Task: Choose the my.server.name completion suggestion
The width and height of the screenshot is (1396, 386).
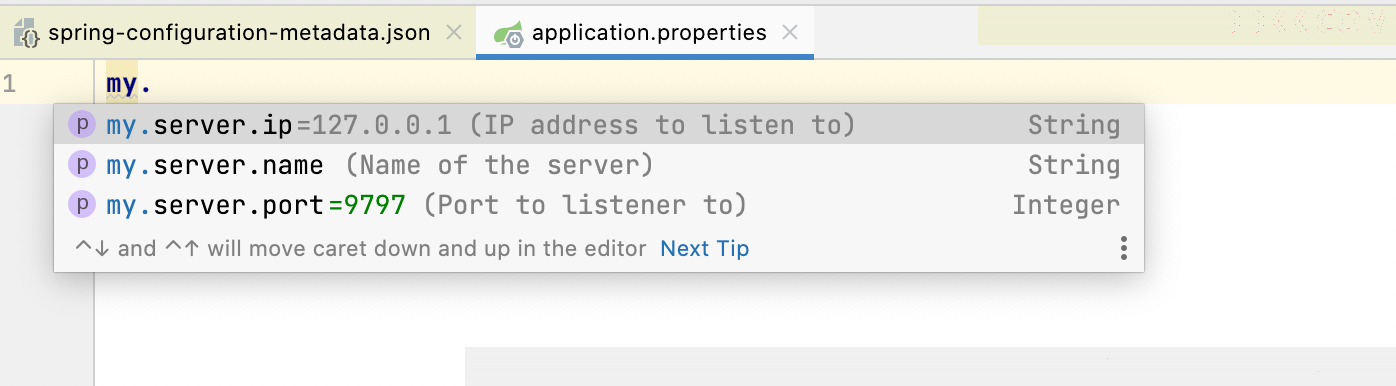Action: coord(598,165)
